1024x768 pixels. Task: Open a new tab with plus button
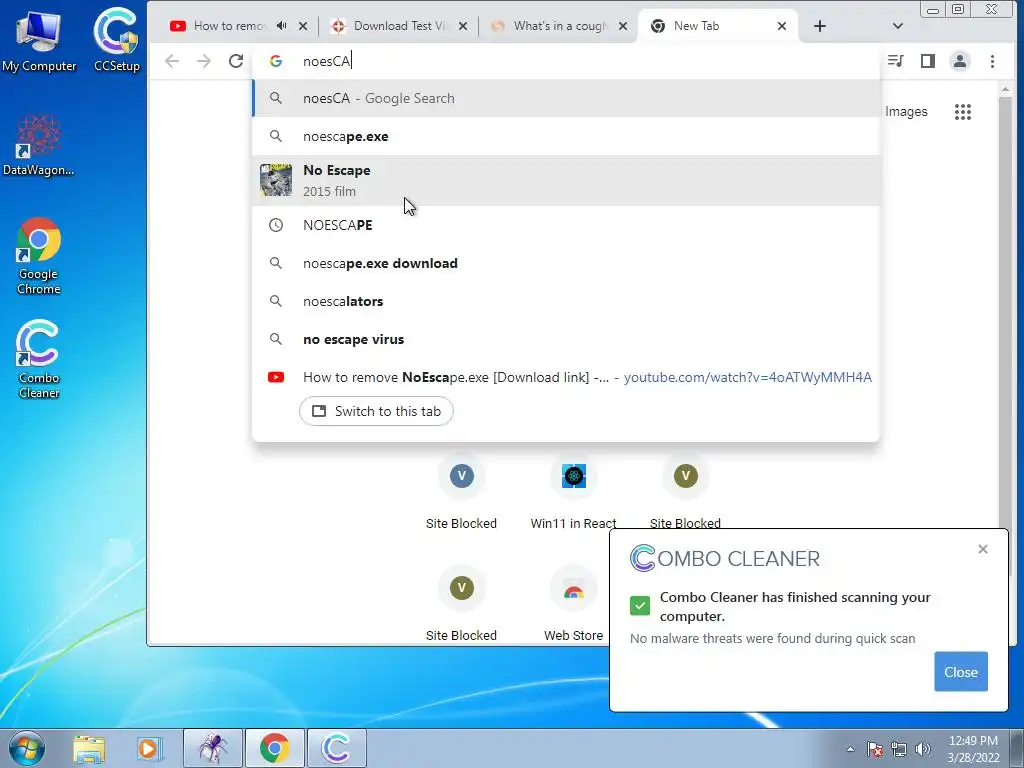[x=820, y=26]
